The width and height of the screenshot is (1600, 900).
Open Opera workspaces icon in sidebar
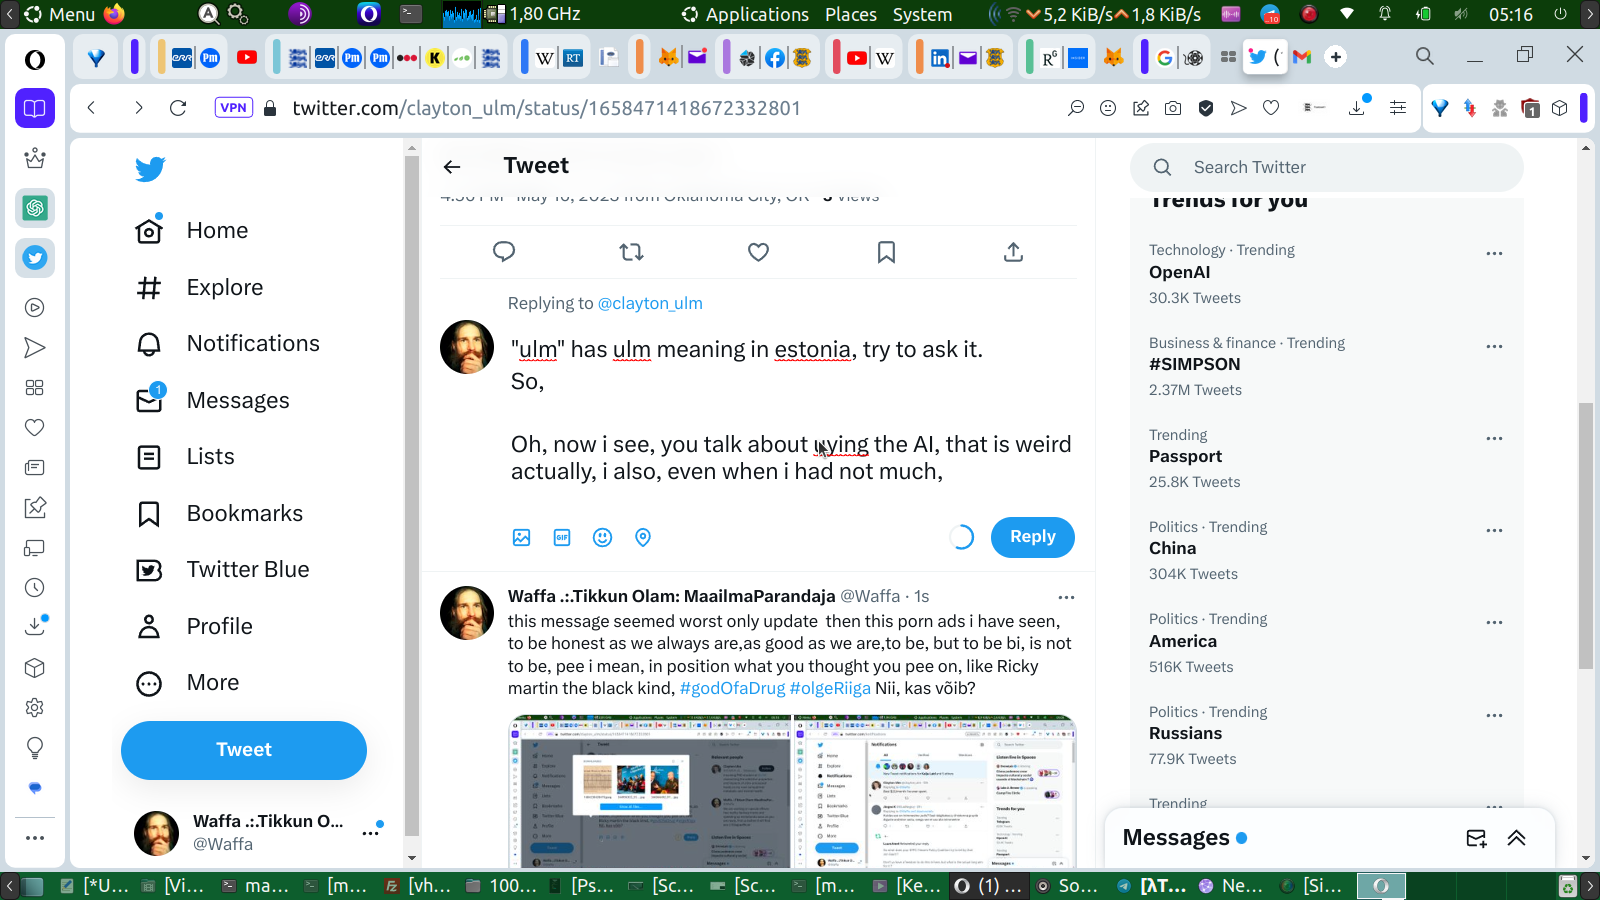click(x=35, y=108)
